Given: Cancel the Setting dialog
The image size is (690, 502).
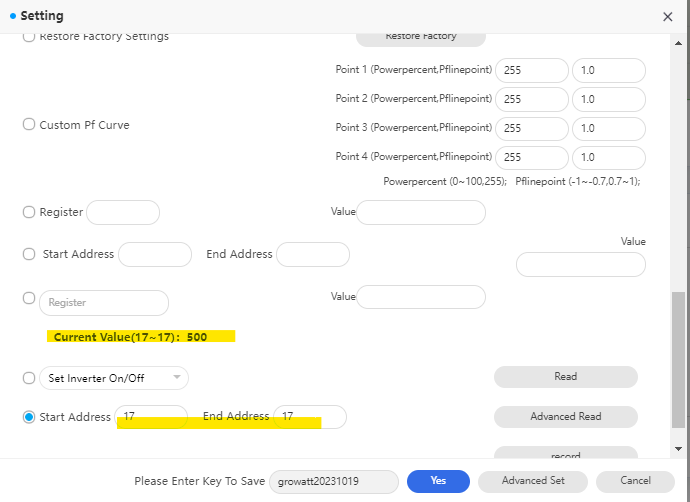Looking at the screenshot, I should point(635,481).
